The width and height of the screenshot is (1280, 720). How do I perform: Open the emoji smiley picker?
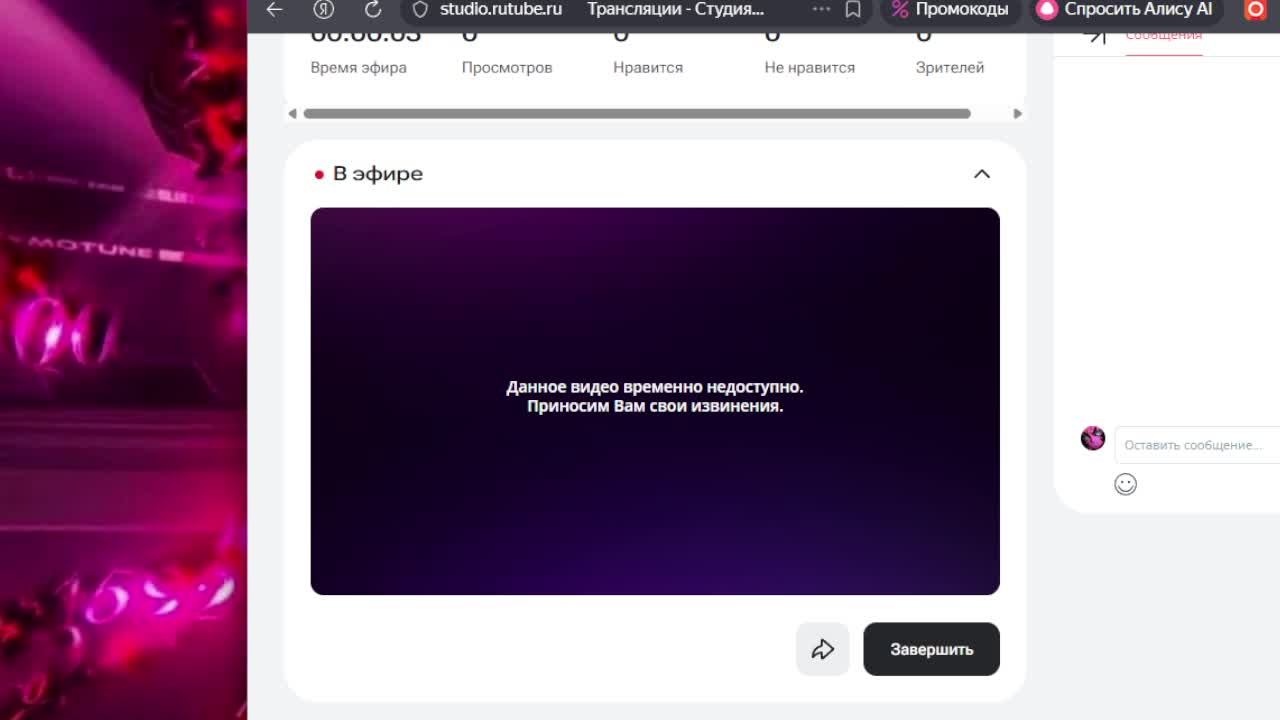(x=1125, y=484)
